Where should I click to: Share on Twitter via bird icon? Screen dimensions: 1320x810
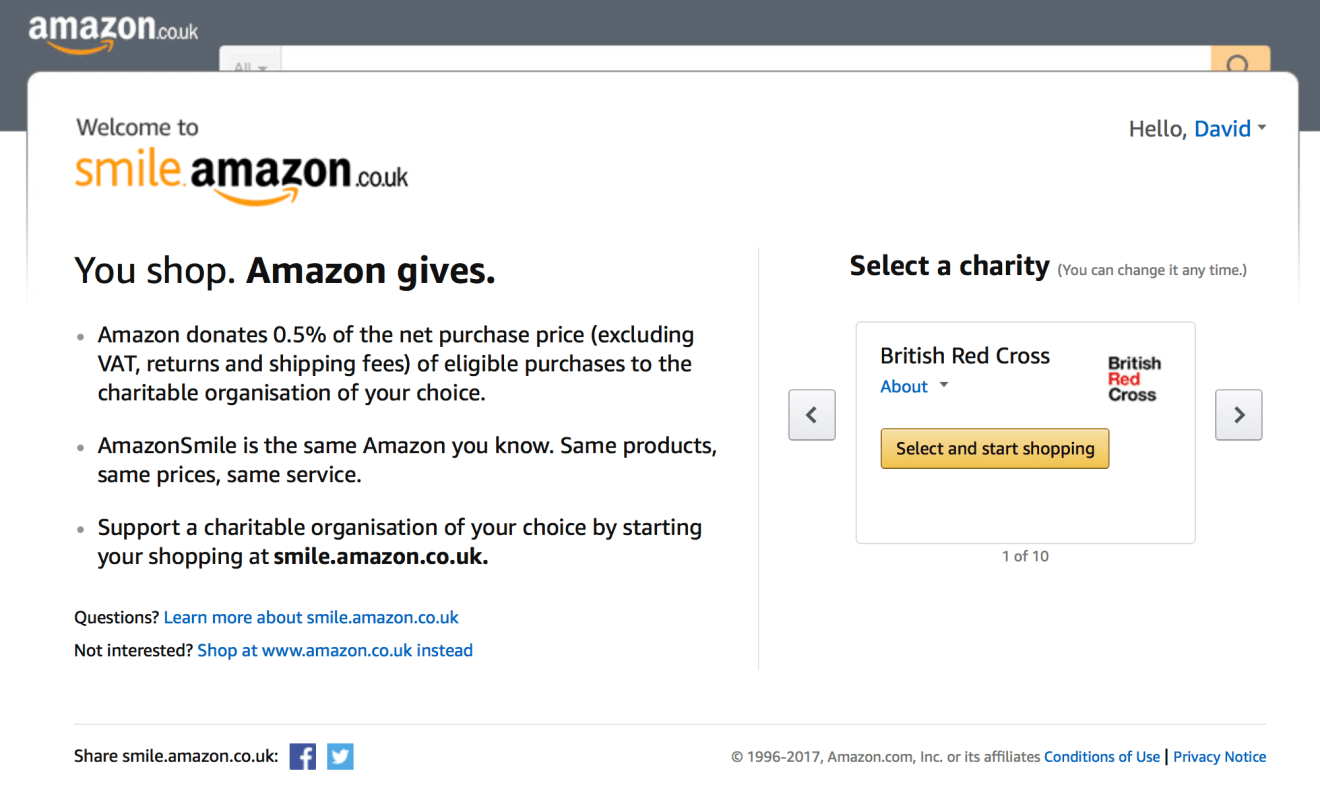(340, 757)
